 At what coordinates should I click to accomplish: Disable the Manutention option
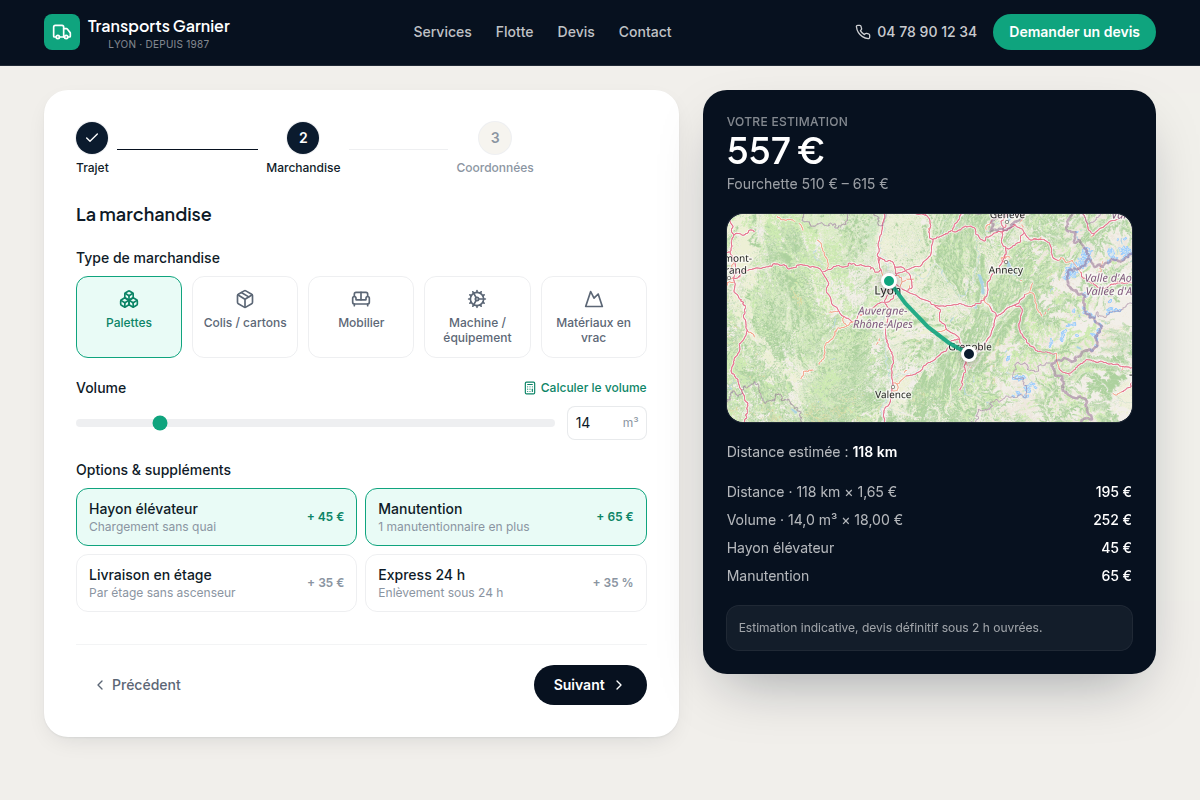point(506,517)
